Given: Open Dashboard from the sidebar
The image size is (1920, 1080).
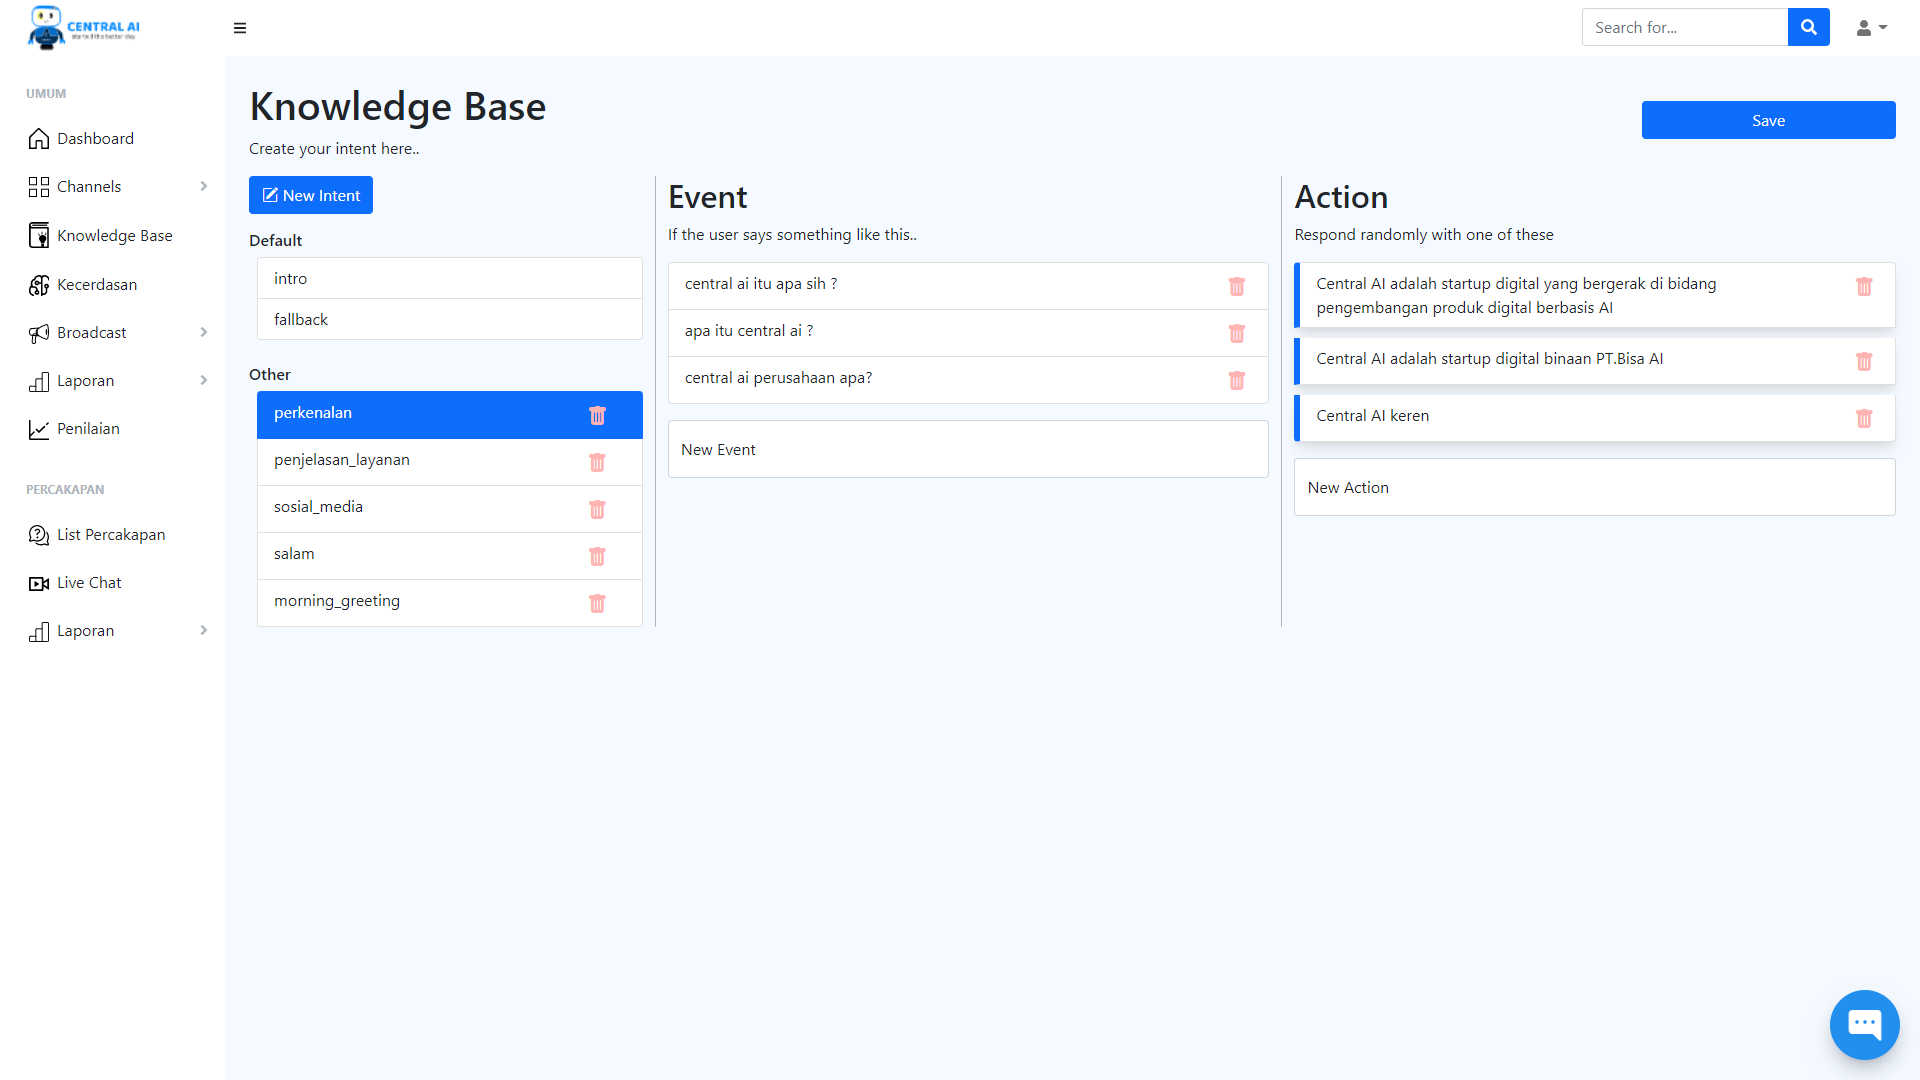Looking at the screenshot, I should click(x=95, y=139).
